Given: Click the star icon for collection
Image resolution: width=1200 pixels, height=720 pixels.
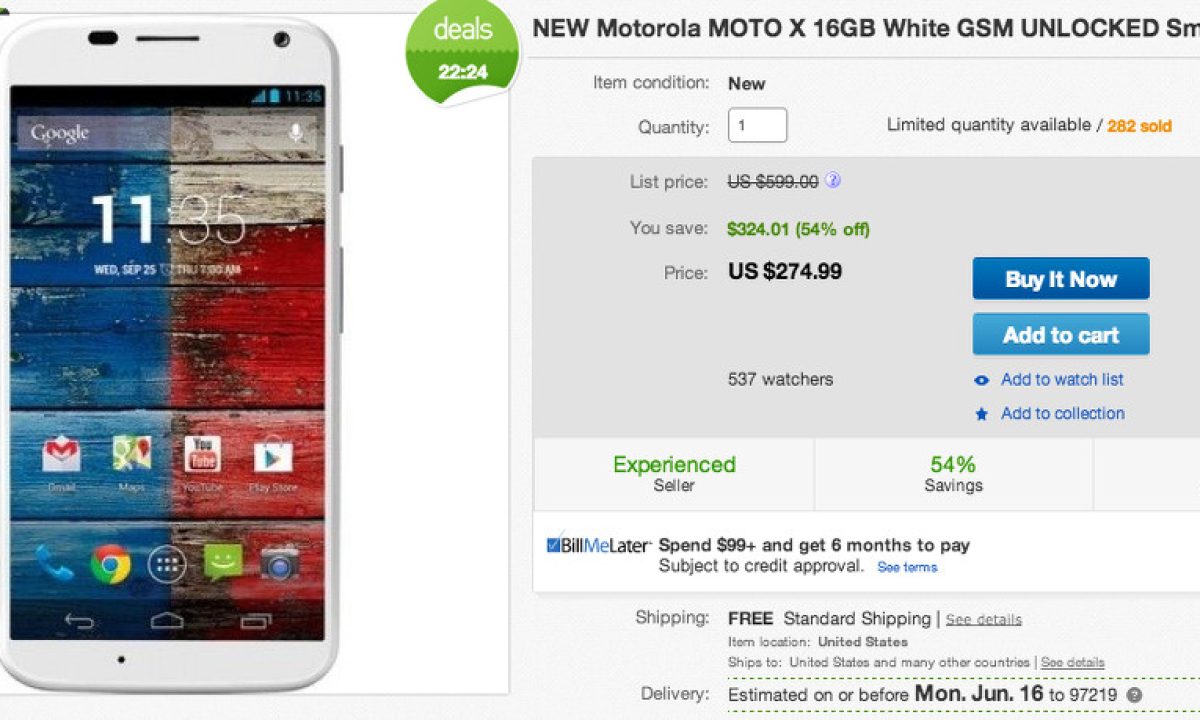Looking at the screenshot, I should (x=982, y=414).
